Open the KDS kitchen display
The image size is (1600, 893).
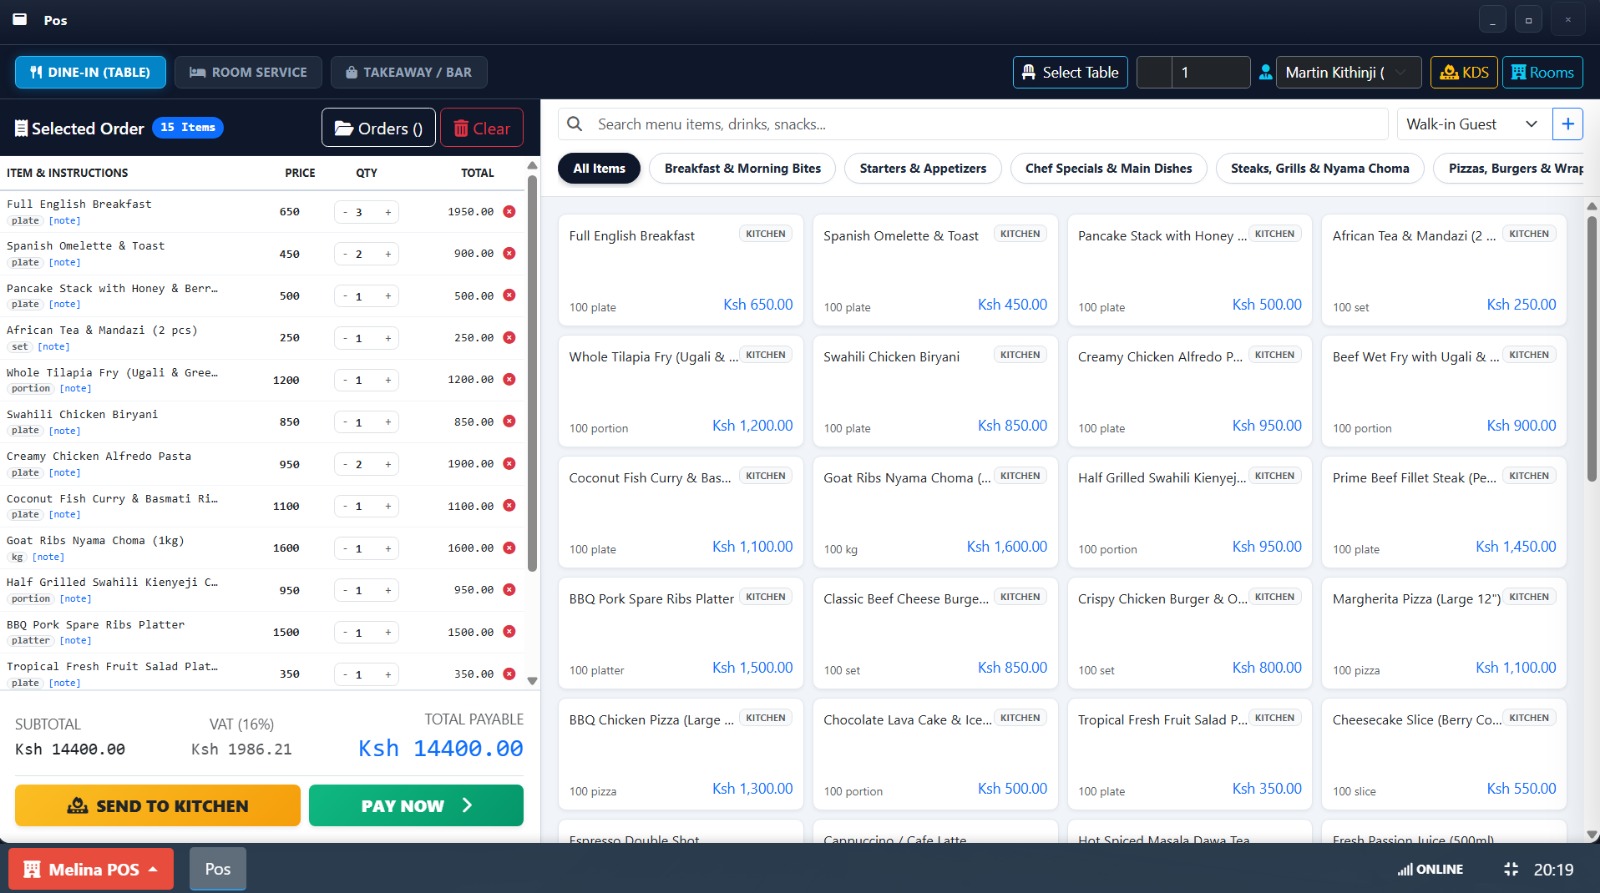coord(1464,72)
